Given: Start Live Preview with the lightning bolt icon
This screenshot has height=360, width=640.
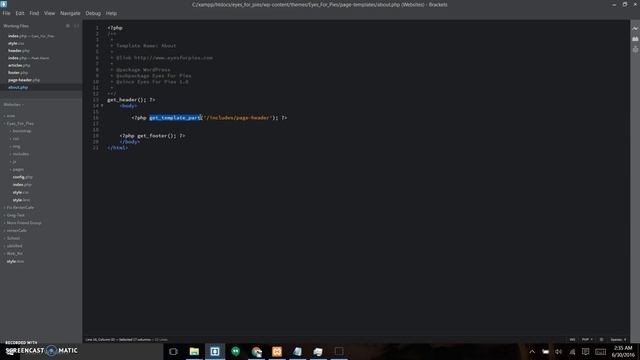Looking at the screenshot, I should click(x=635, y=28).
